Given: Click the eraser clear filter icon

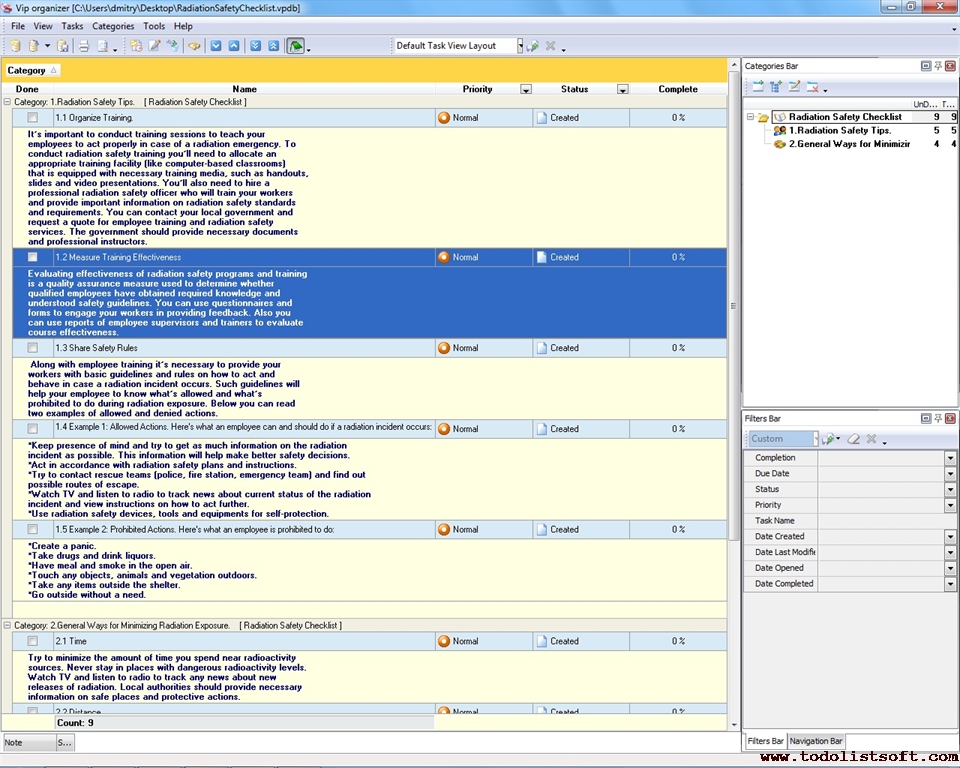Looking at the screenshot, I should [x=853, y=439].
